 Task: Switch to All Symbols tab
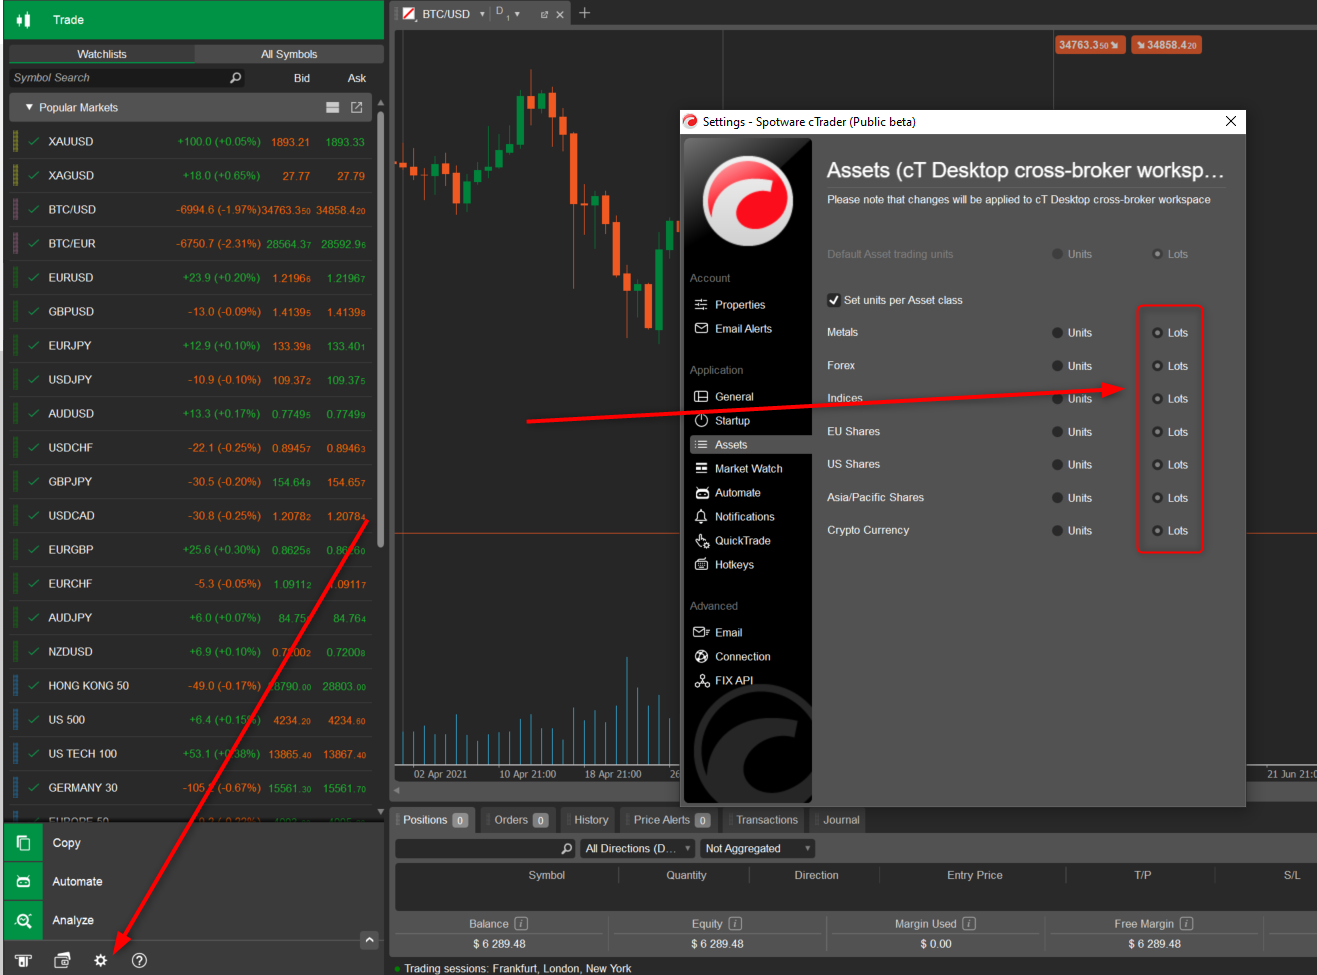pos(289,54)
